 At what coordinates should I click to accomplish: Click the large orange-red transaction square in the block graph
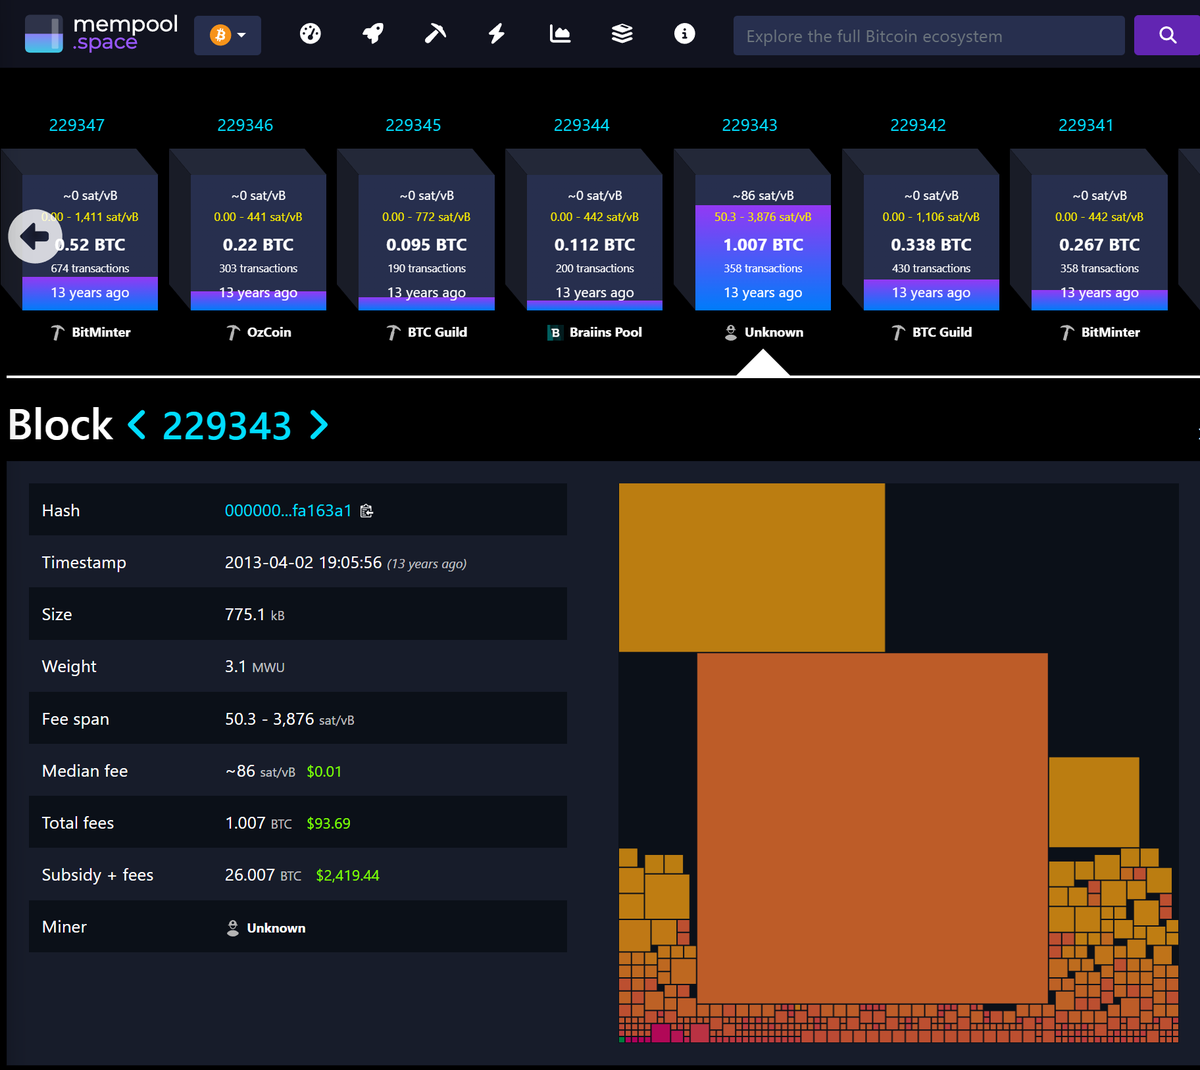(872, 828)
